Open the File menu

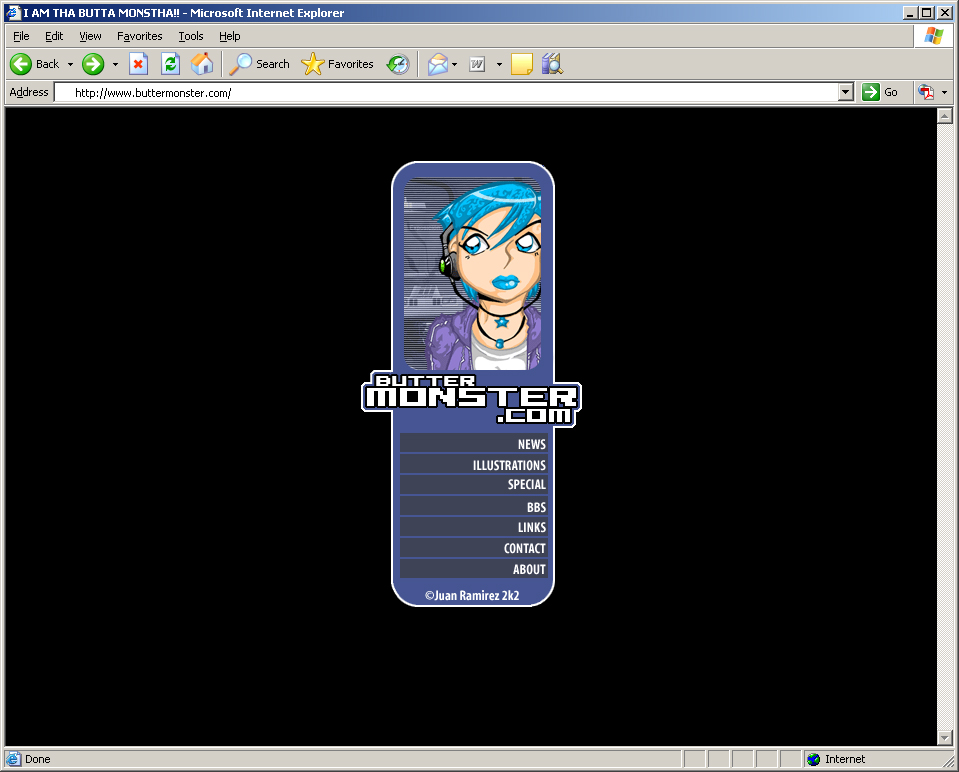pyautogui.click(x=21, y=36)
